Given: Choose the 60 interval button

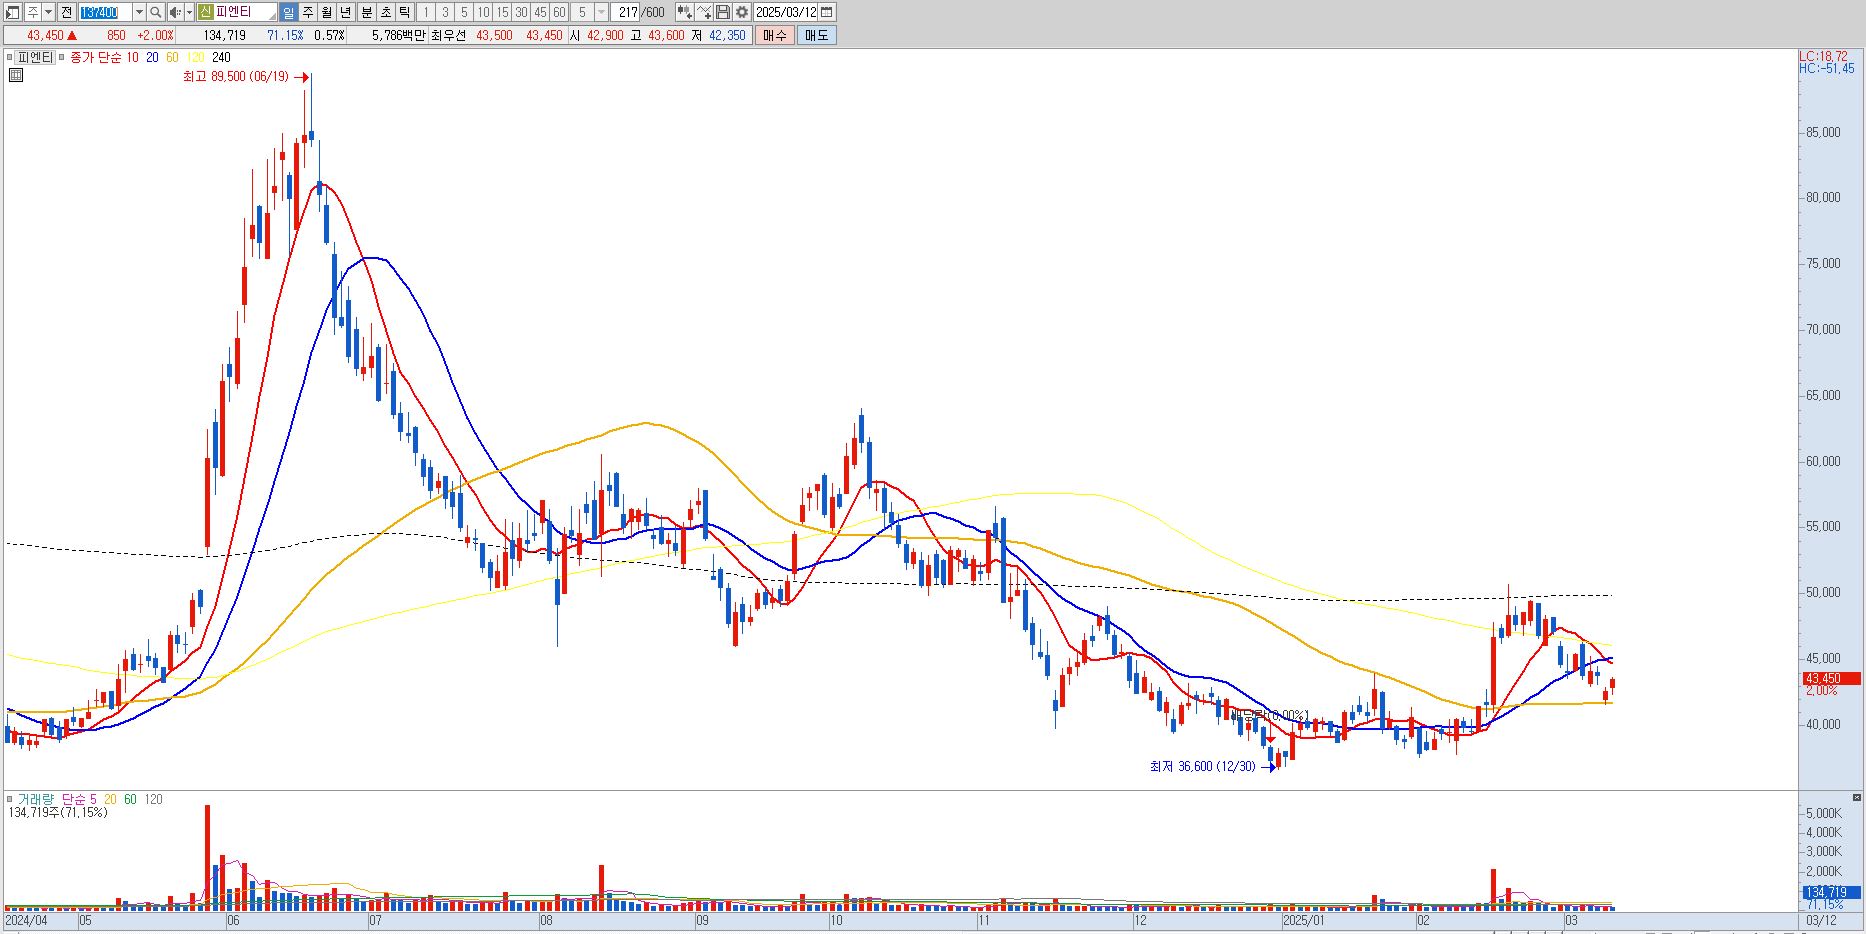Looking at the screenshot, I should [x=559, y=12].
